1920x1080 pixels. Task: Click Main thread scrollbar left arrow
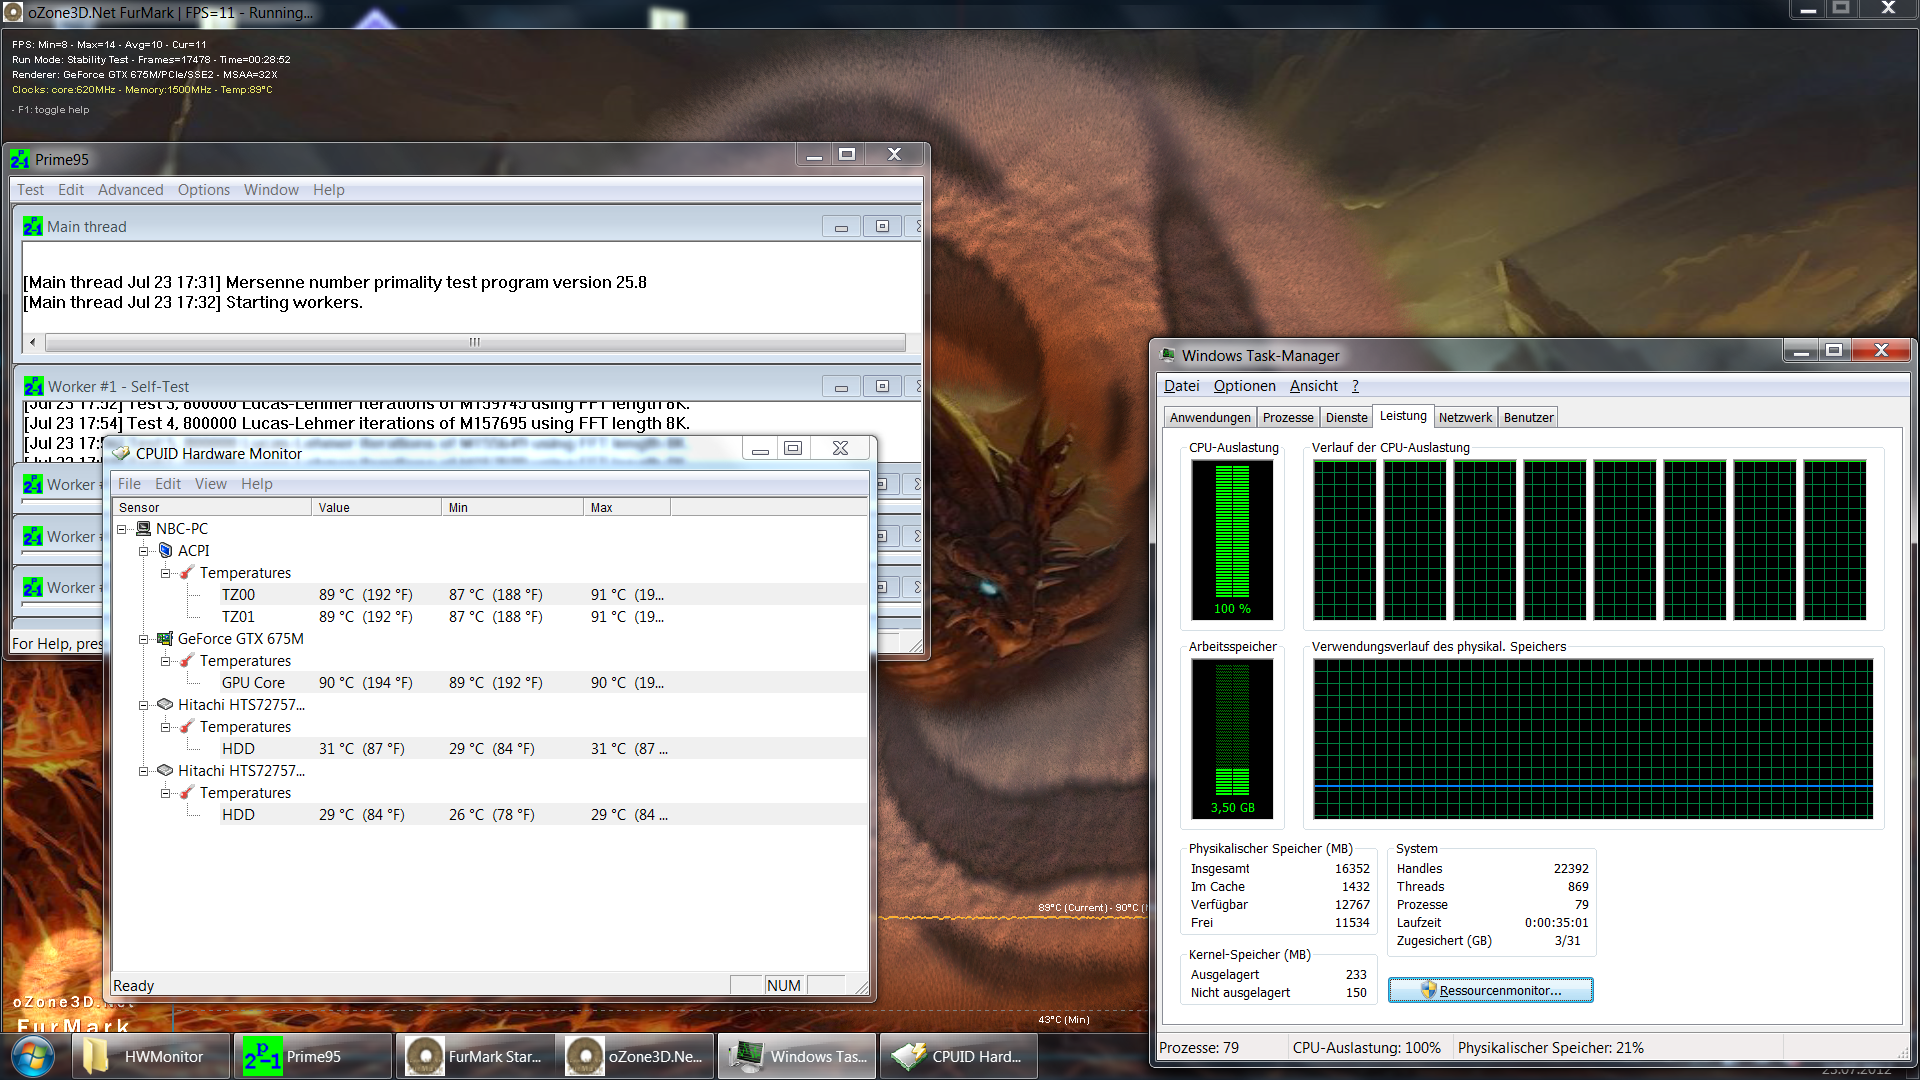tap(33, 342)
